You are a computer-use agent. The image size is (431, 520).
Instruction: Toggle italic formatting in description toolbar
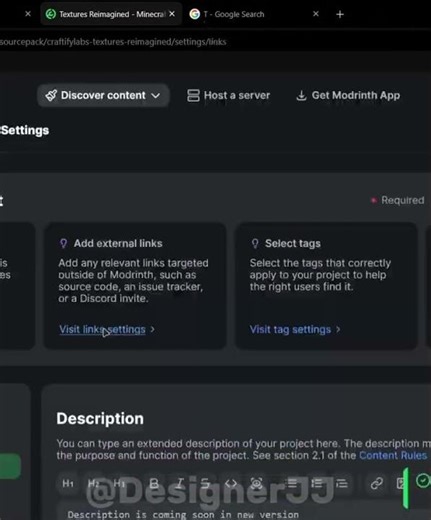pos(180,483)
